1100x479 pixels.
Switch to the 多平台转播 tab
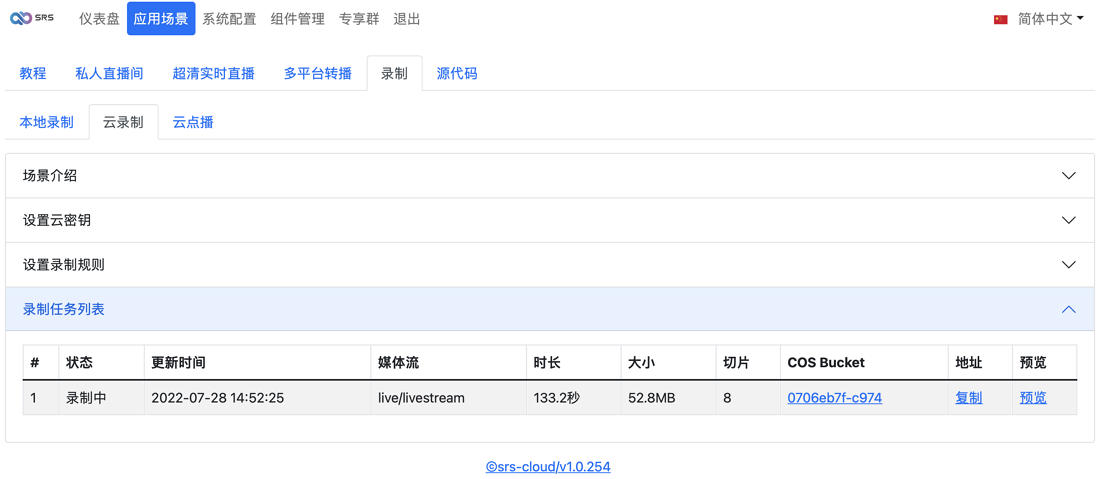coord(318,74)
